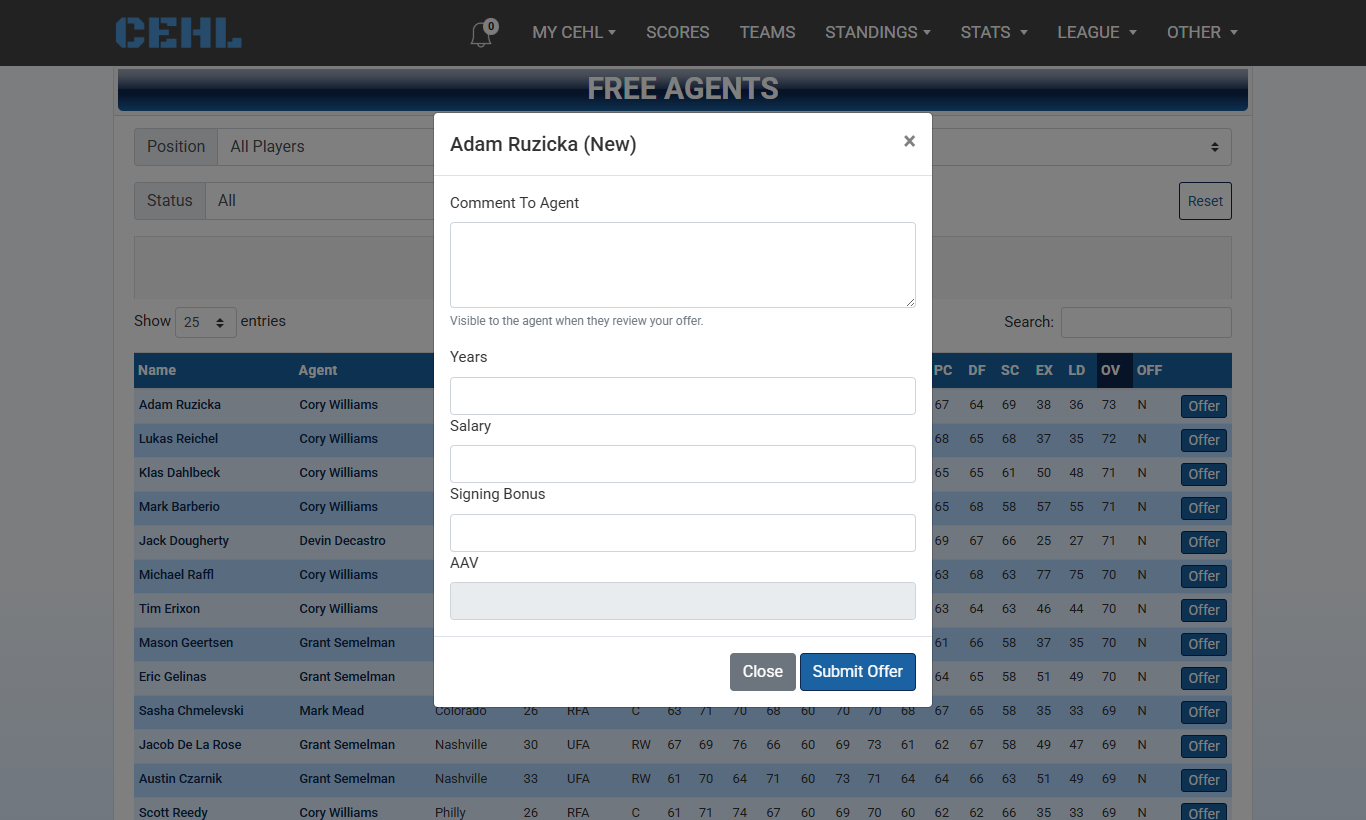The image size is (1366, 820).
Task: Select player name Mason Geertsen
Action: (186, 643)
